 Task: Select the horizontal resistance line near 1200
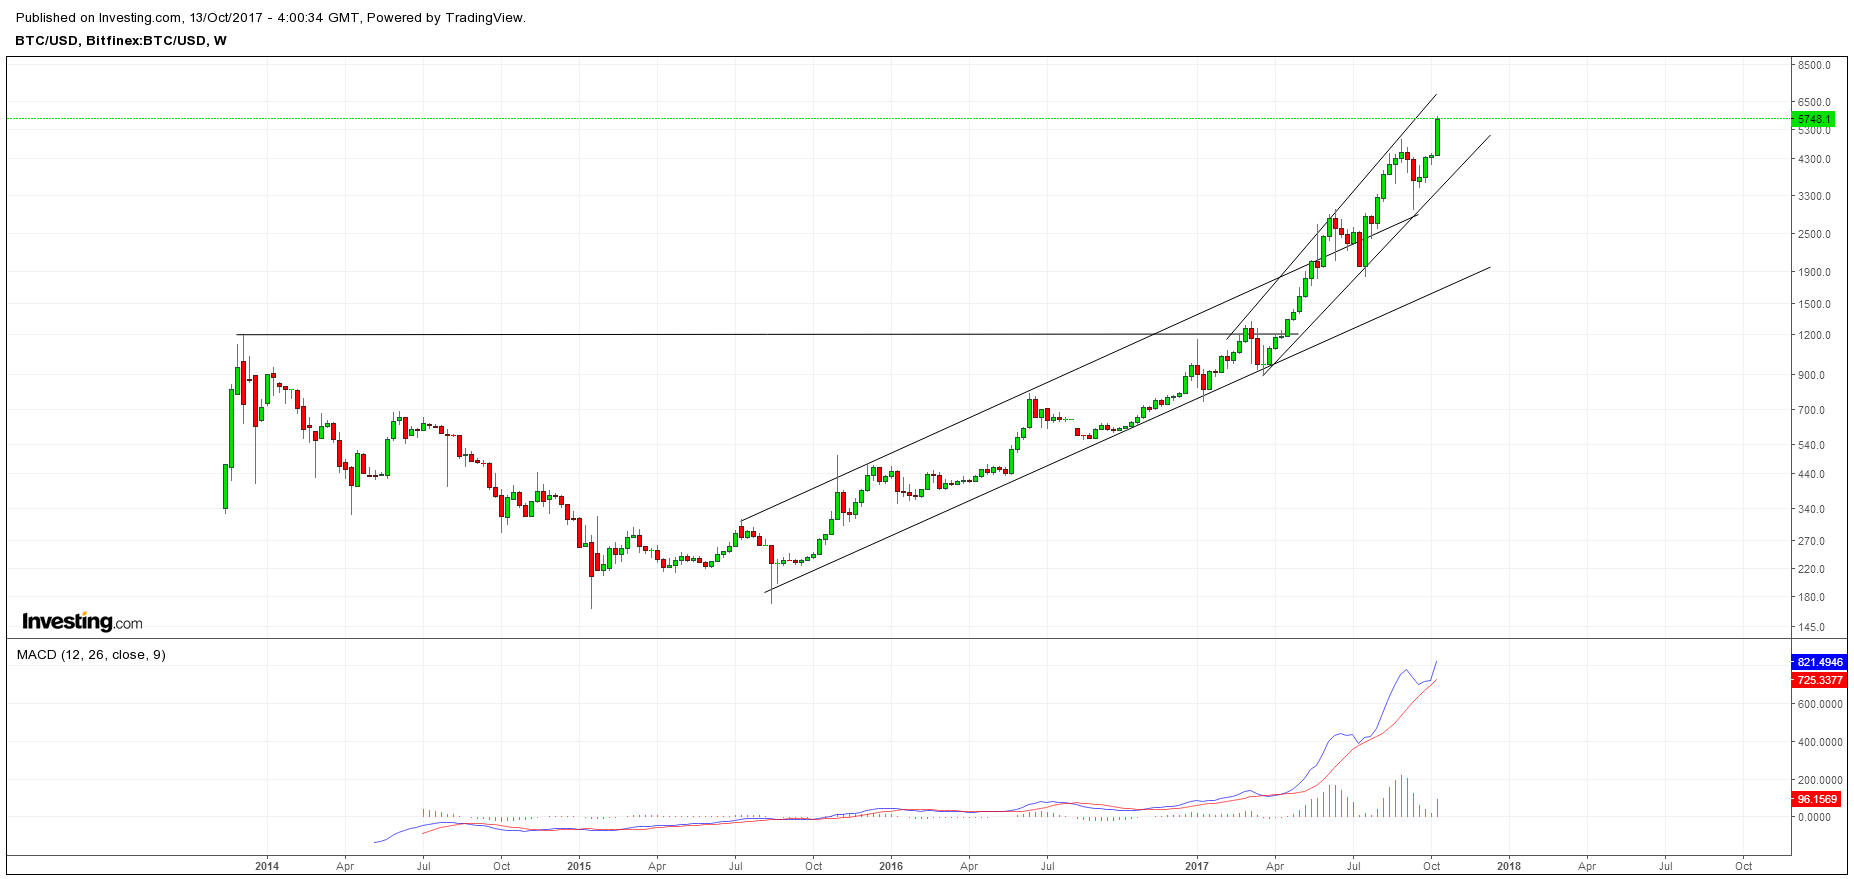[700, 335]
